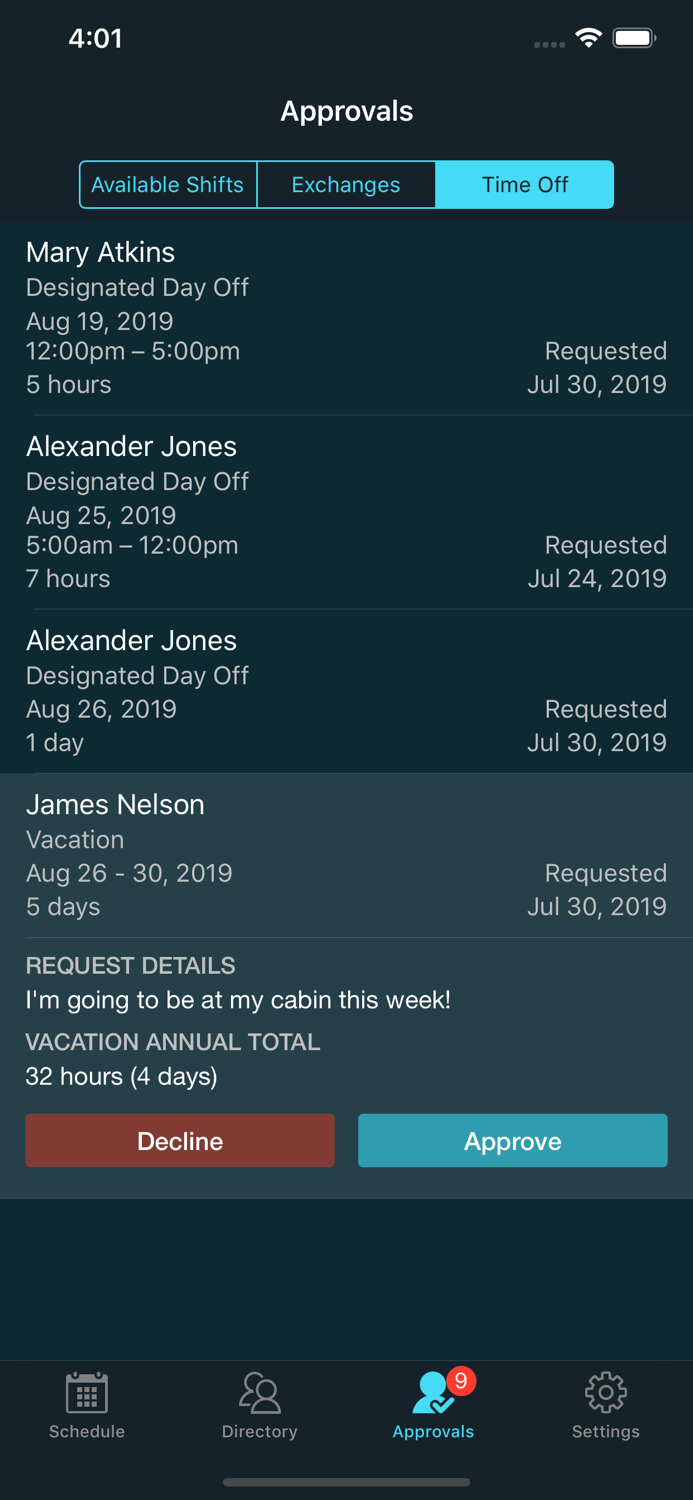Collapse James Nelson's request details

click(346, 855)
